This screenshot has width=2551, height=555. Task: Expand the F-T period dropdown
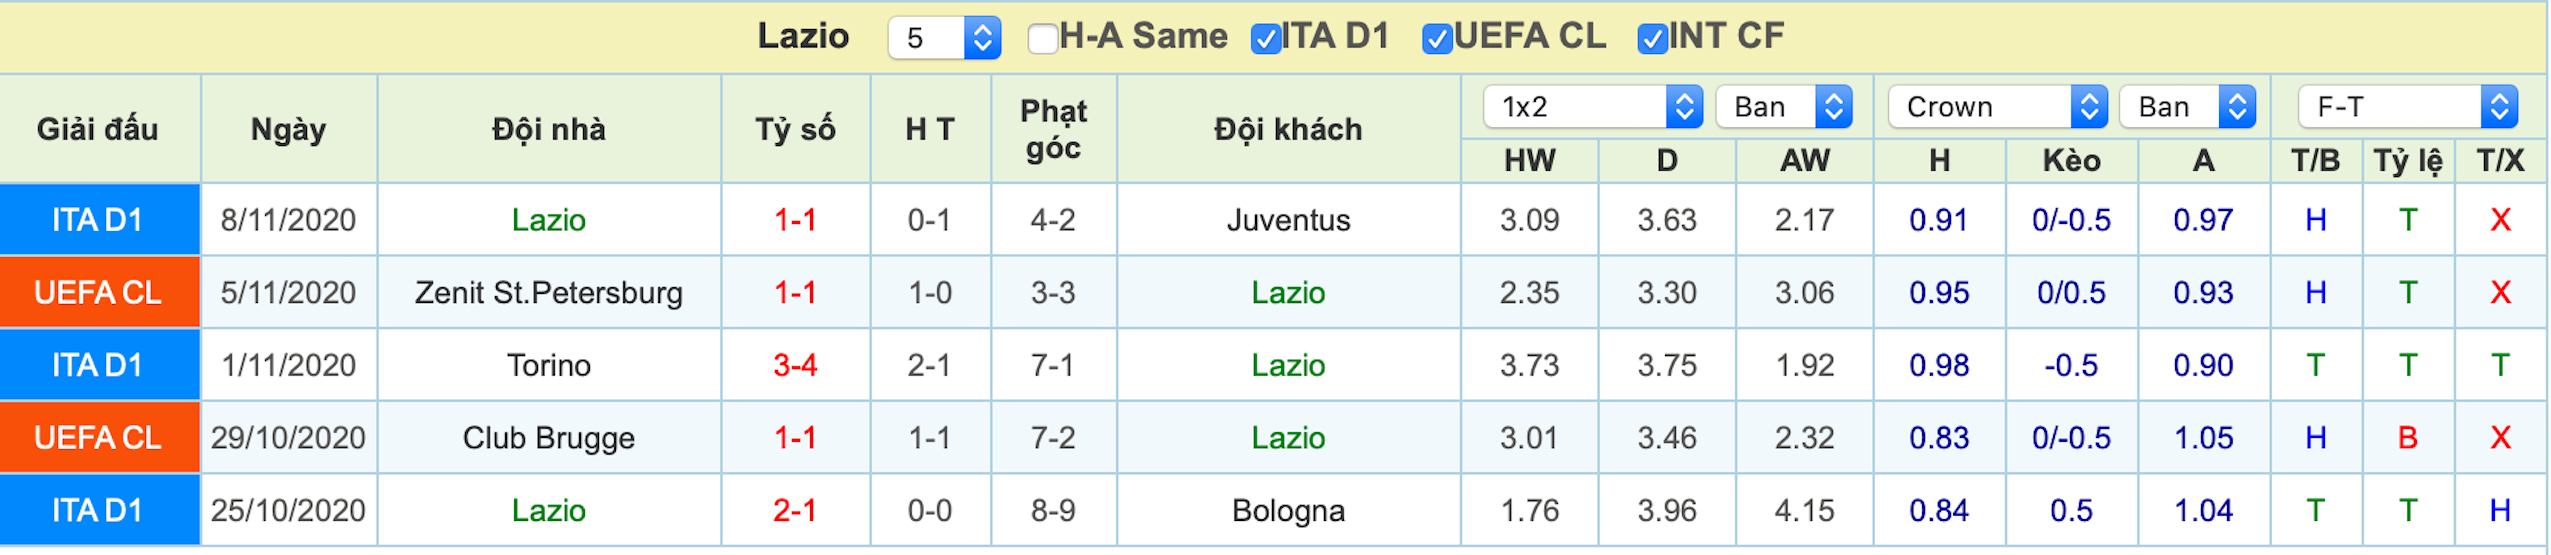click(x=2407, y=107)
